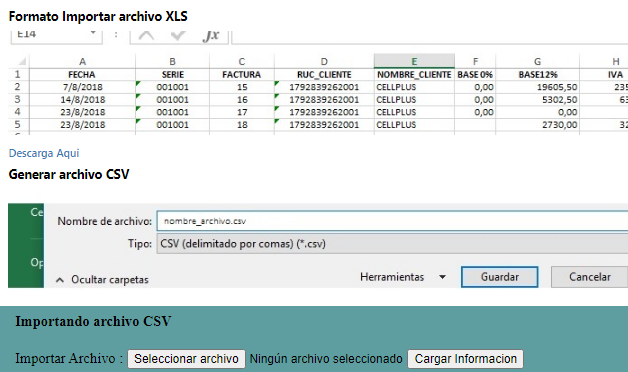Image resolution: width=628 pixels, height=372 pixels.
Task: Select row header 3
Action: click(18, 99)
